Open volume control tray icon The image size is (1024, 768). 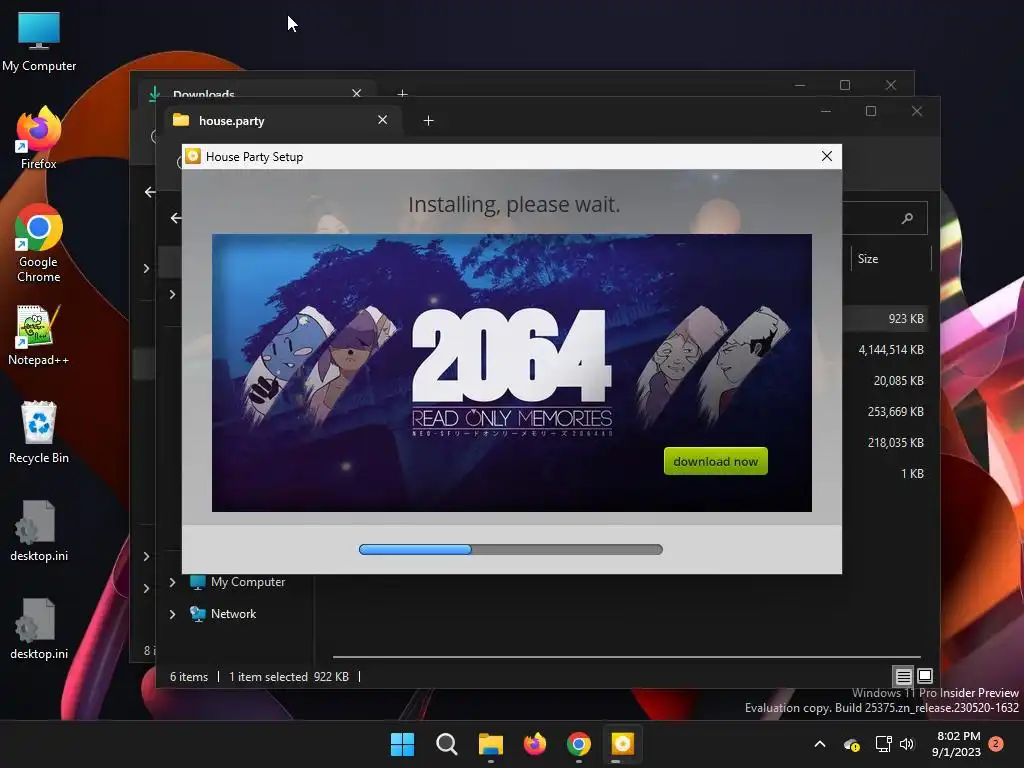click(907, 744)
